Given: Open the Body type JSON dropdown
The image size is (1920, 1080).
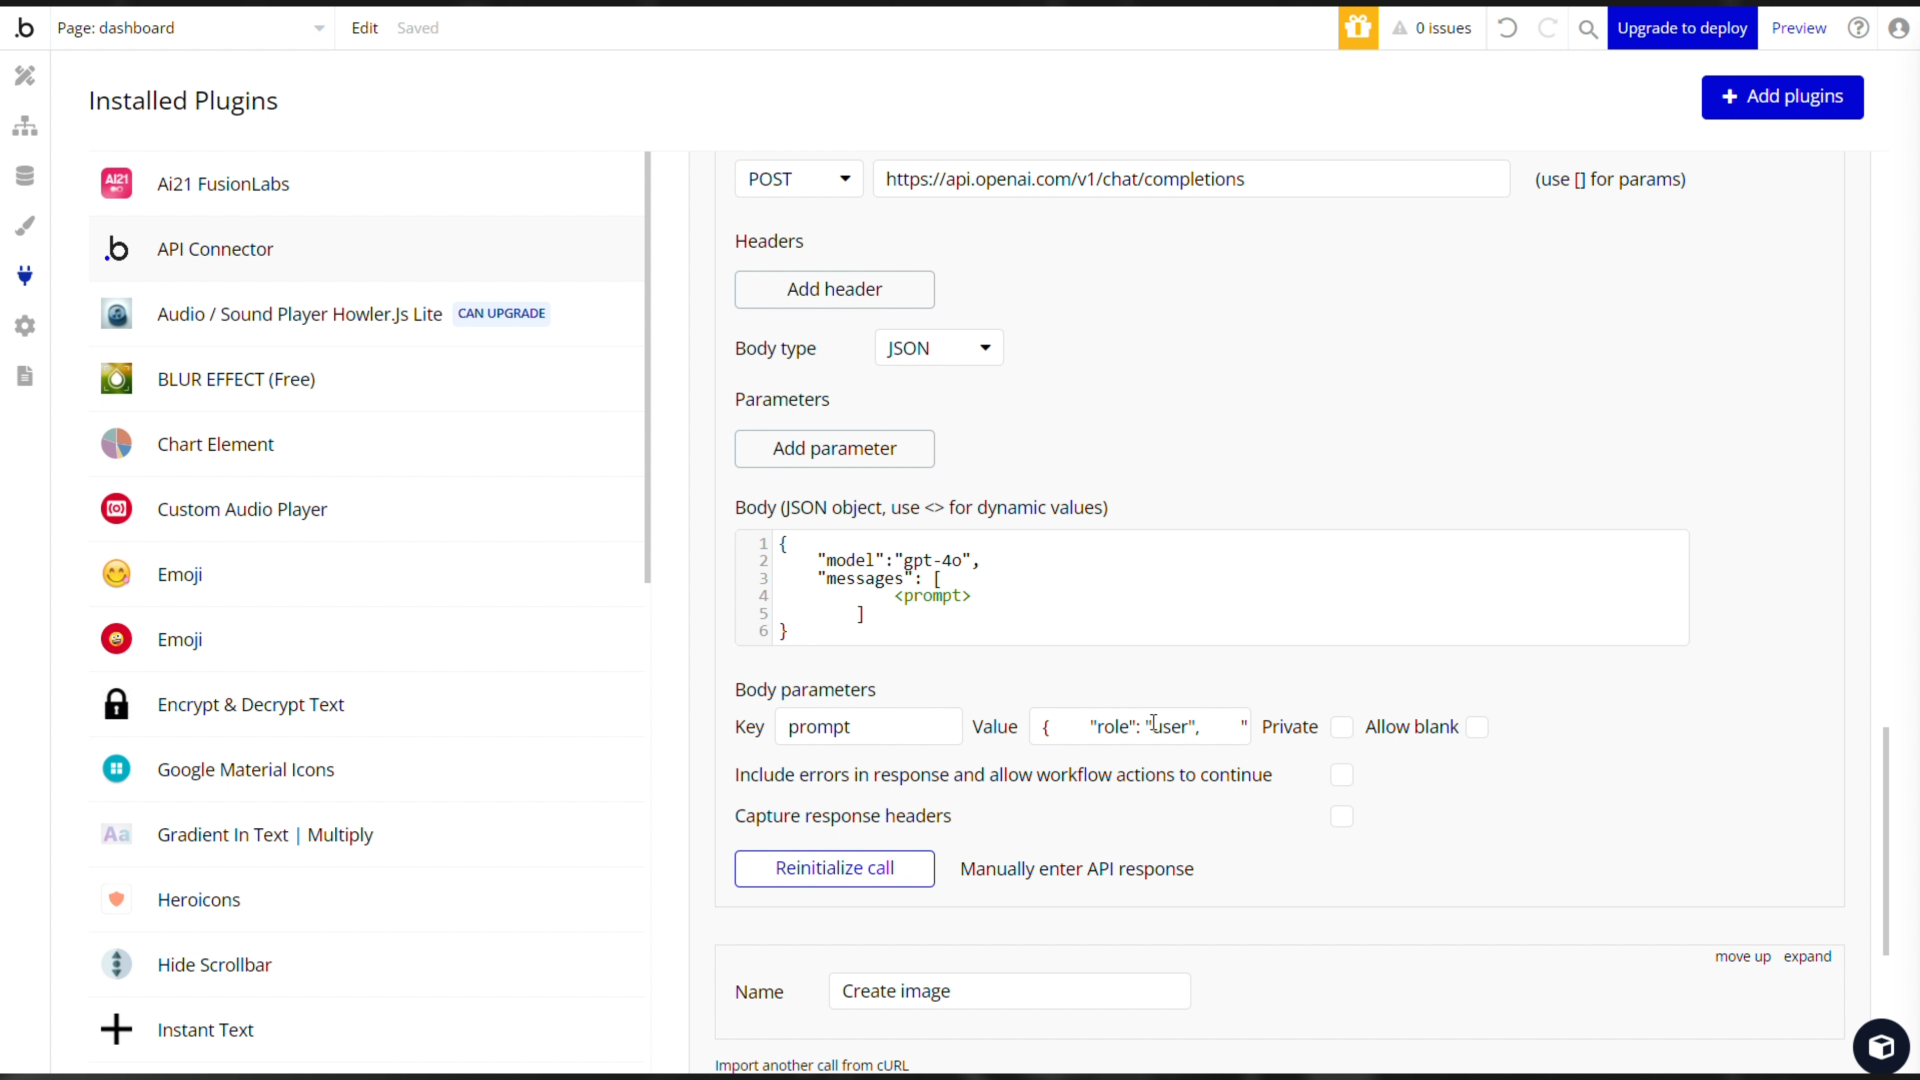Looking at the screenshot, I should 938,348.
